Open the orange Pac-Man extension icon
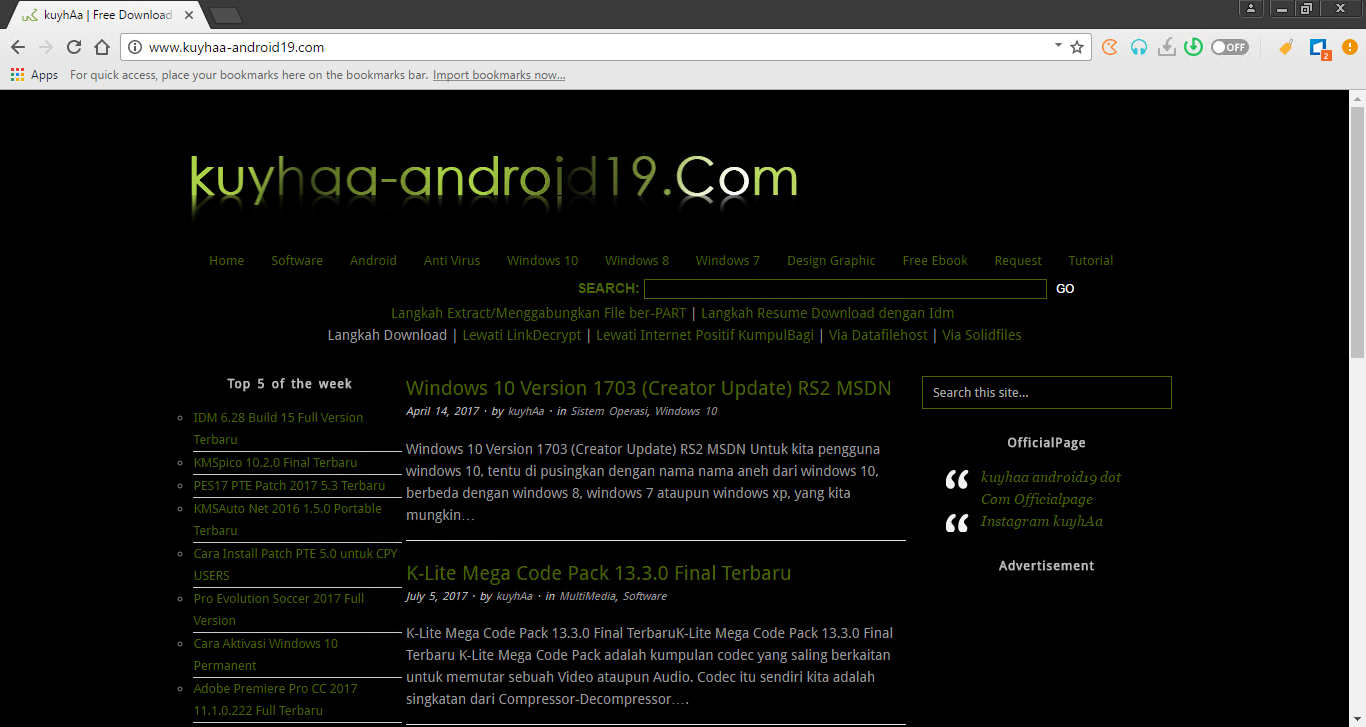The image size is (1366, 727). pyautogui.click(x=1110, y=47)
